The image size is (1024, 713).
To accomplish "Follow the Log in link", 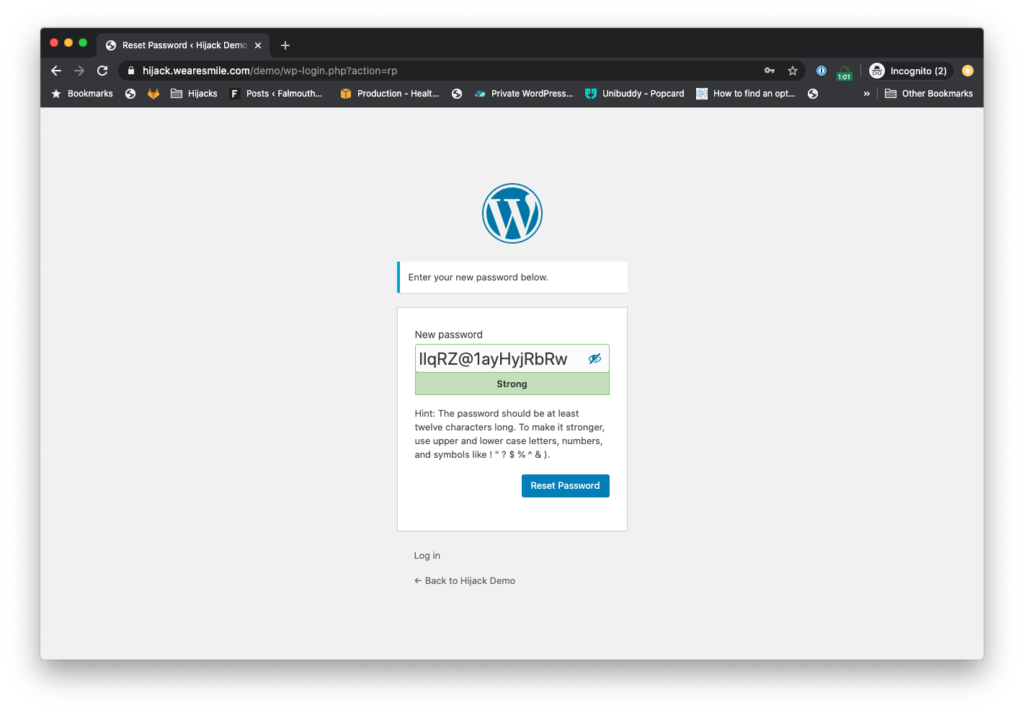I will point(427,556).
